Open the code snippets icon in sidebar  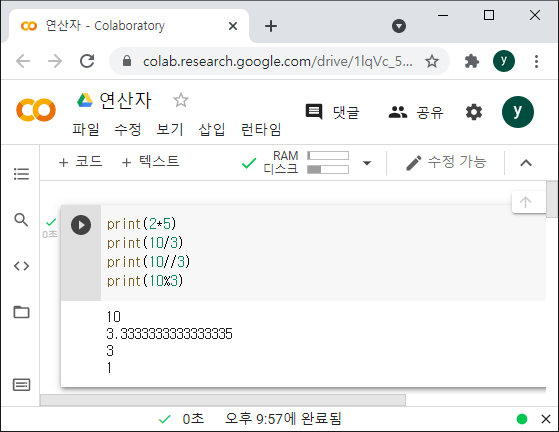tap(21, 266)
